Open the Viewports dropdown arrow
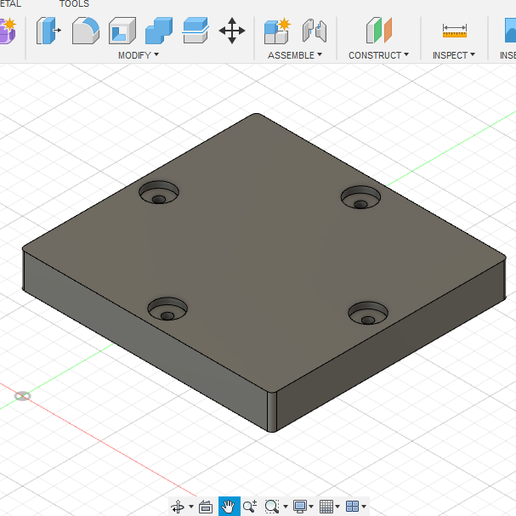This screenshot has width=516, height=516. (364, 507)
